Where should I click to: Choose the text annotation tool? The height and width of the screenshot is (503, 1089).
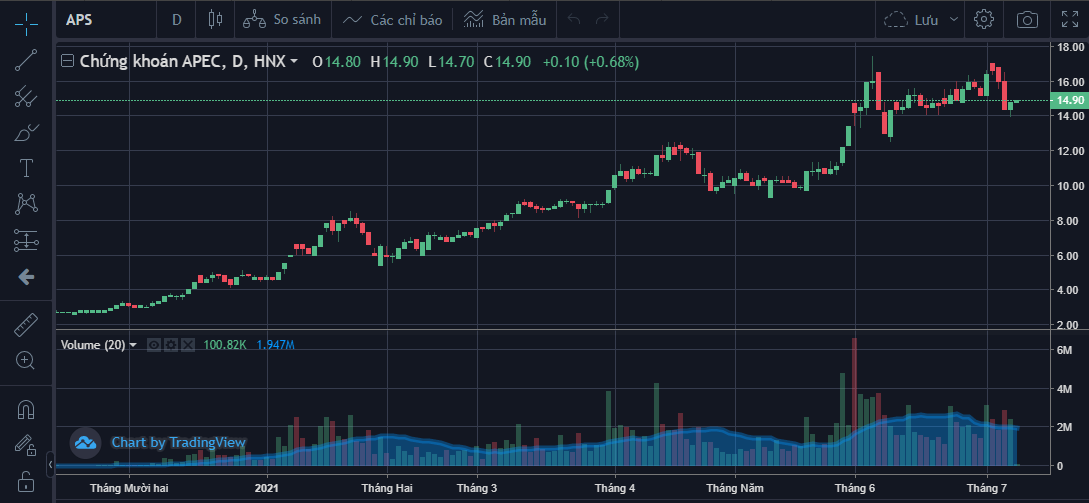click(x=26, y=167)
